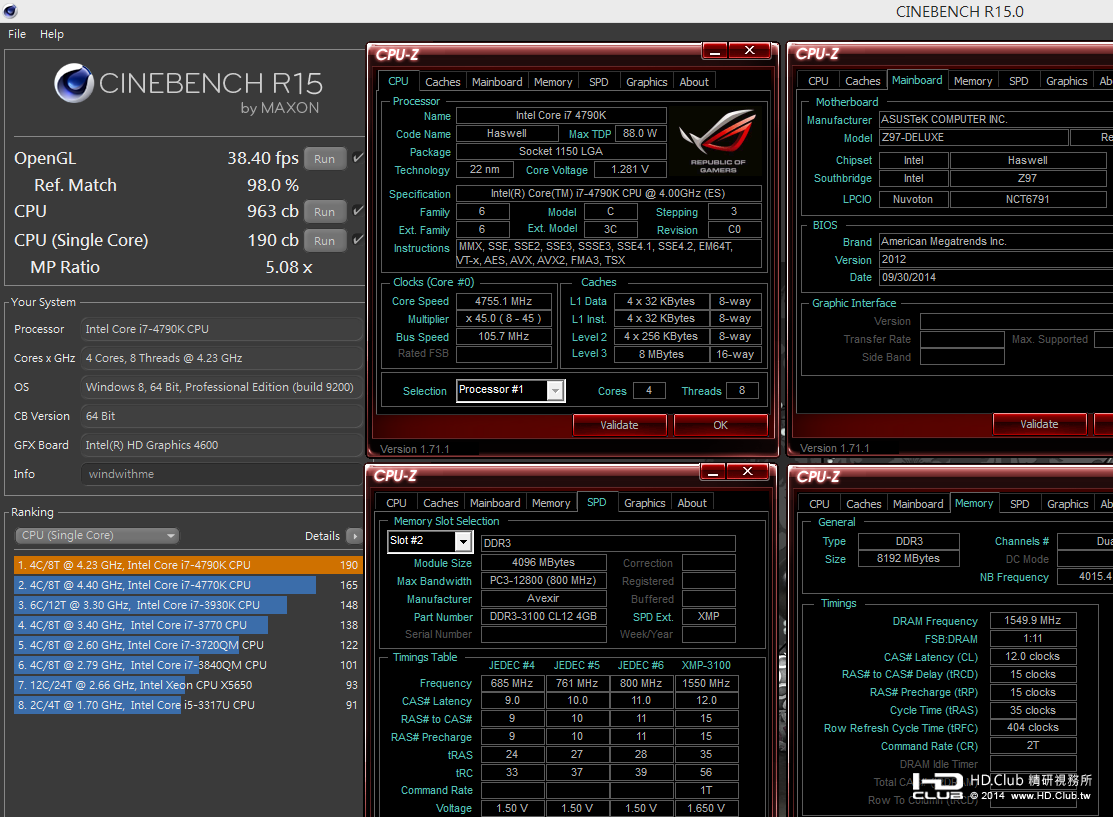Toggle the OpenGL test checkbox
Image resolution: width=1113 pixels, height=817 pixels.
358,158
